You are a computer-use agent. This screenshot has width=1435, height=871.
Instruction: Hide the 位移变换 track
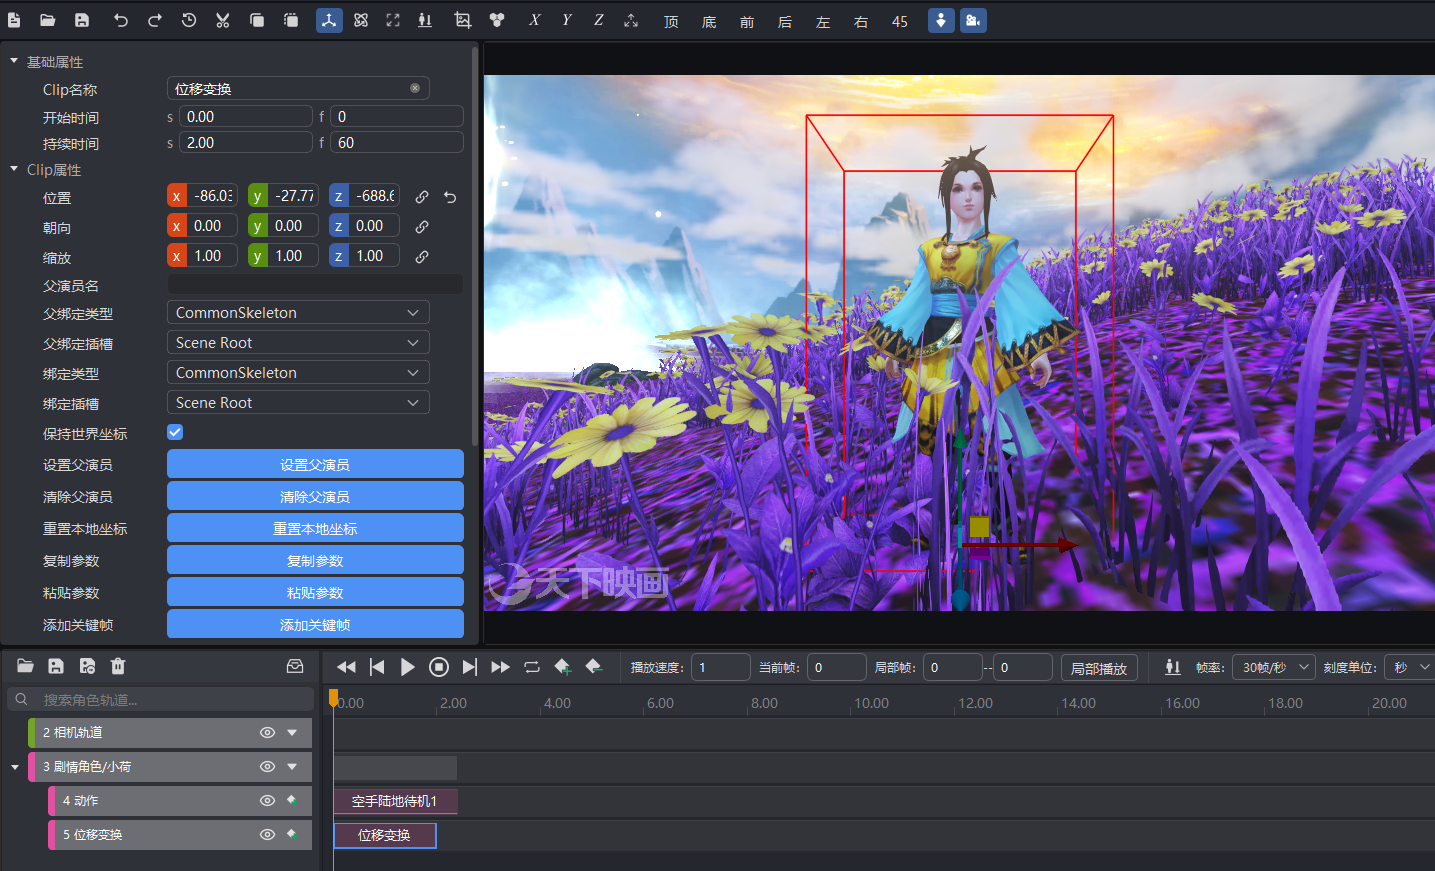click(x=267, y=835)
